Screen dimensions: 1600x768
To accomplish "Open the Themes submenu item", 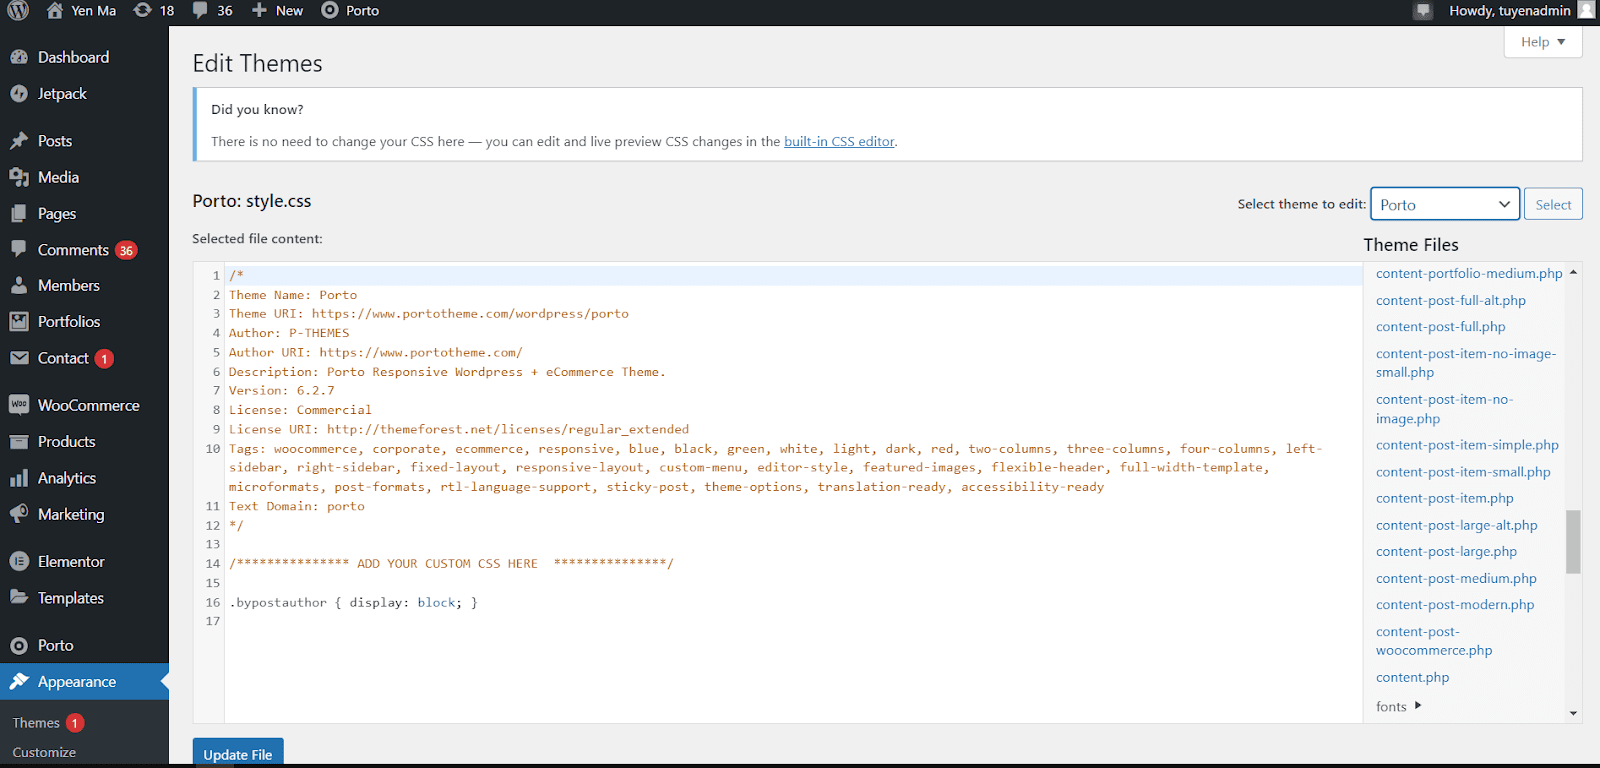I will (x=36, y=723).
